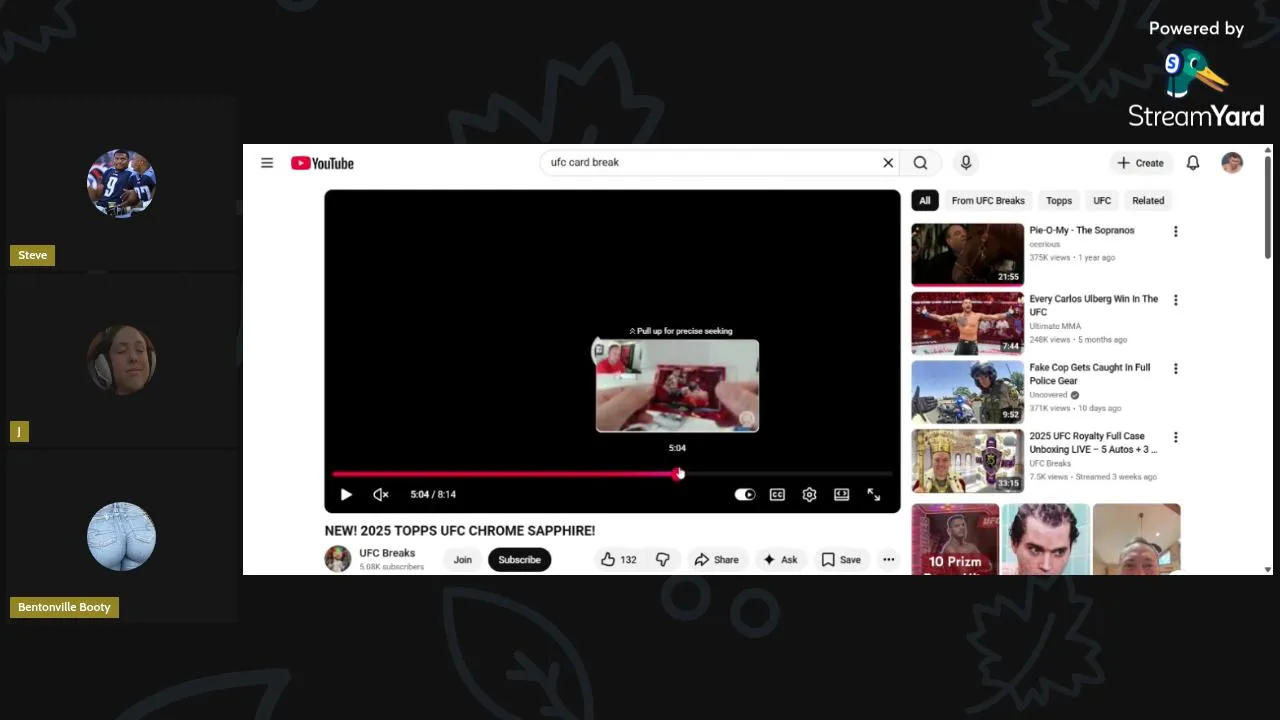Start voice search with the microphone
Screen dimensions: 1280x720
(x=965, y=163)
